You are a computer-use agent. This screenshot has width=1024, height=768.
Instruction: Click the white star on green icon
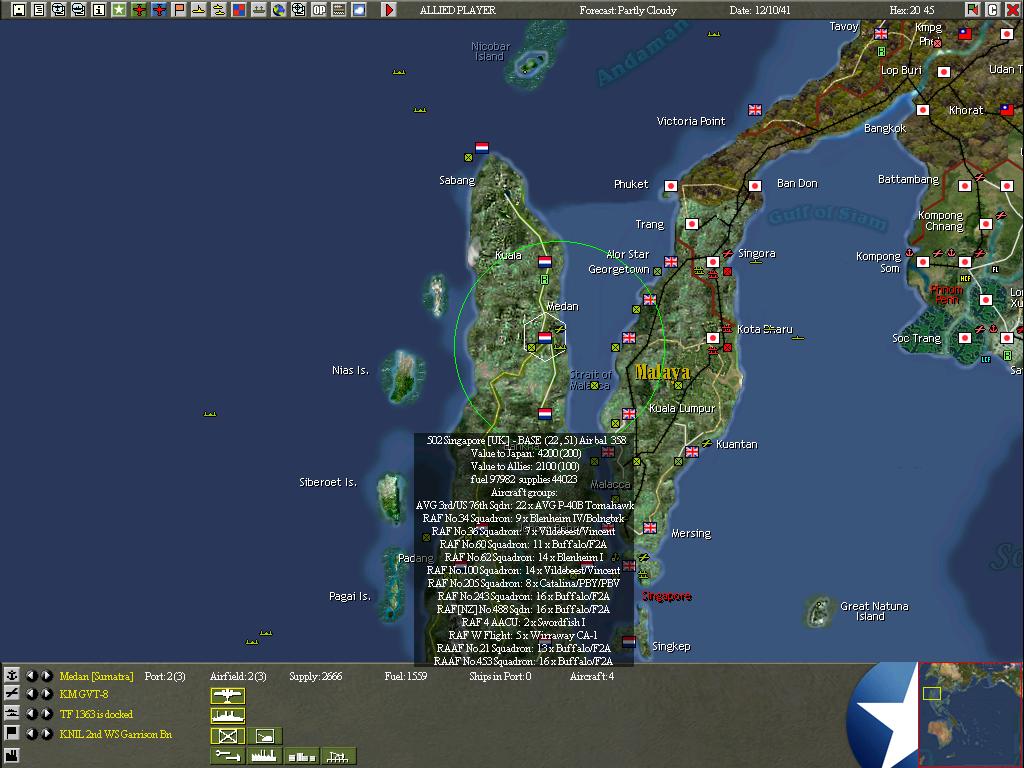119,10
